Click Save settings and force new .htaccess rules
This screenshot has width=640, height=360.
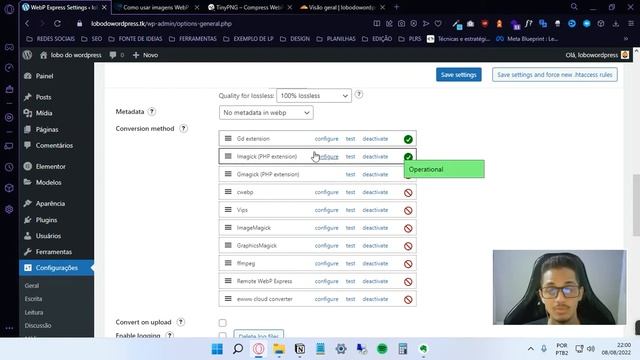(554, 75)
